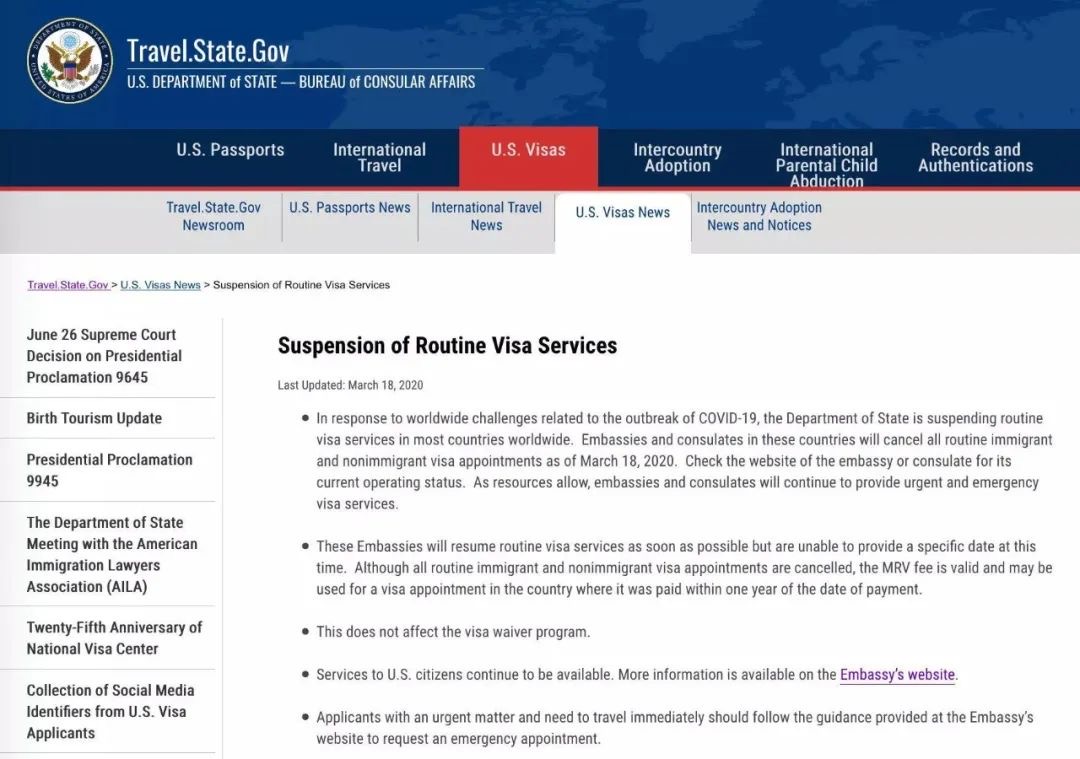Open June 26 Supreme Court Decision article
Screen dimensions: 1080x759
click(105, 356)
